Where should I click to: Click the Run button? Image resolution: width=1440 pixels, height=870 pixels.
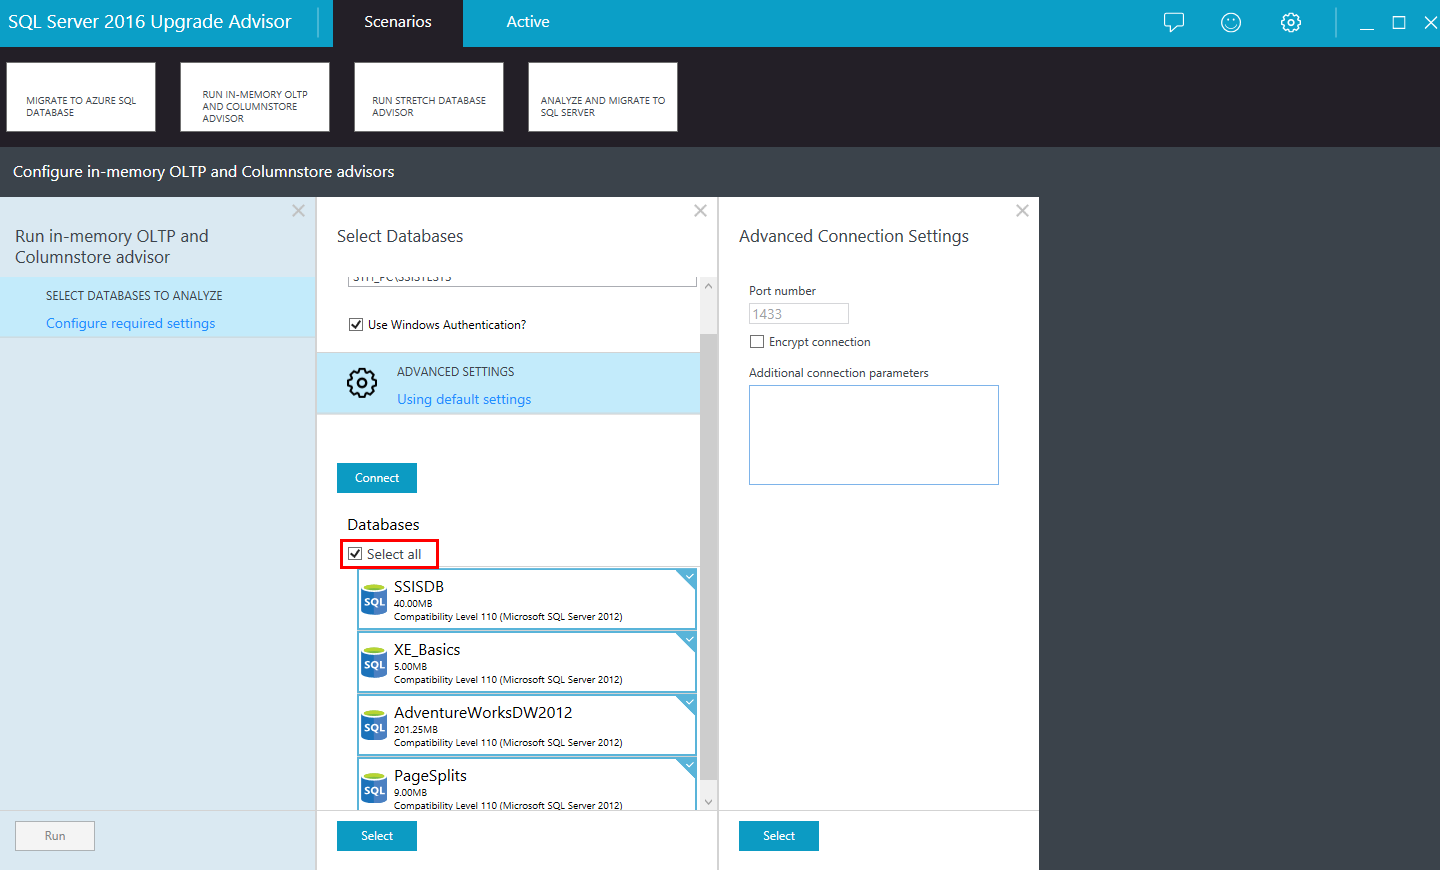pyautogui.click(x=55, y=836)
